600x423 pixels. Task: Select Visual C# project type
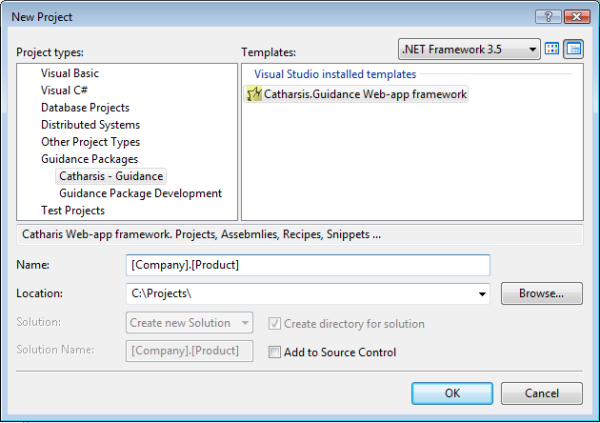coord(64,90)
